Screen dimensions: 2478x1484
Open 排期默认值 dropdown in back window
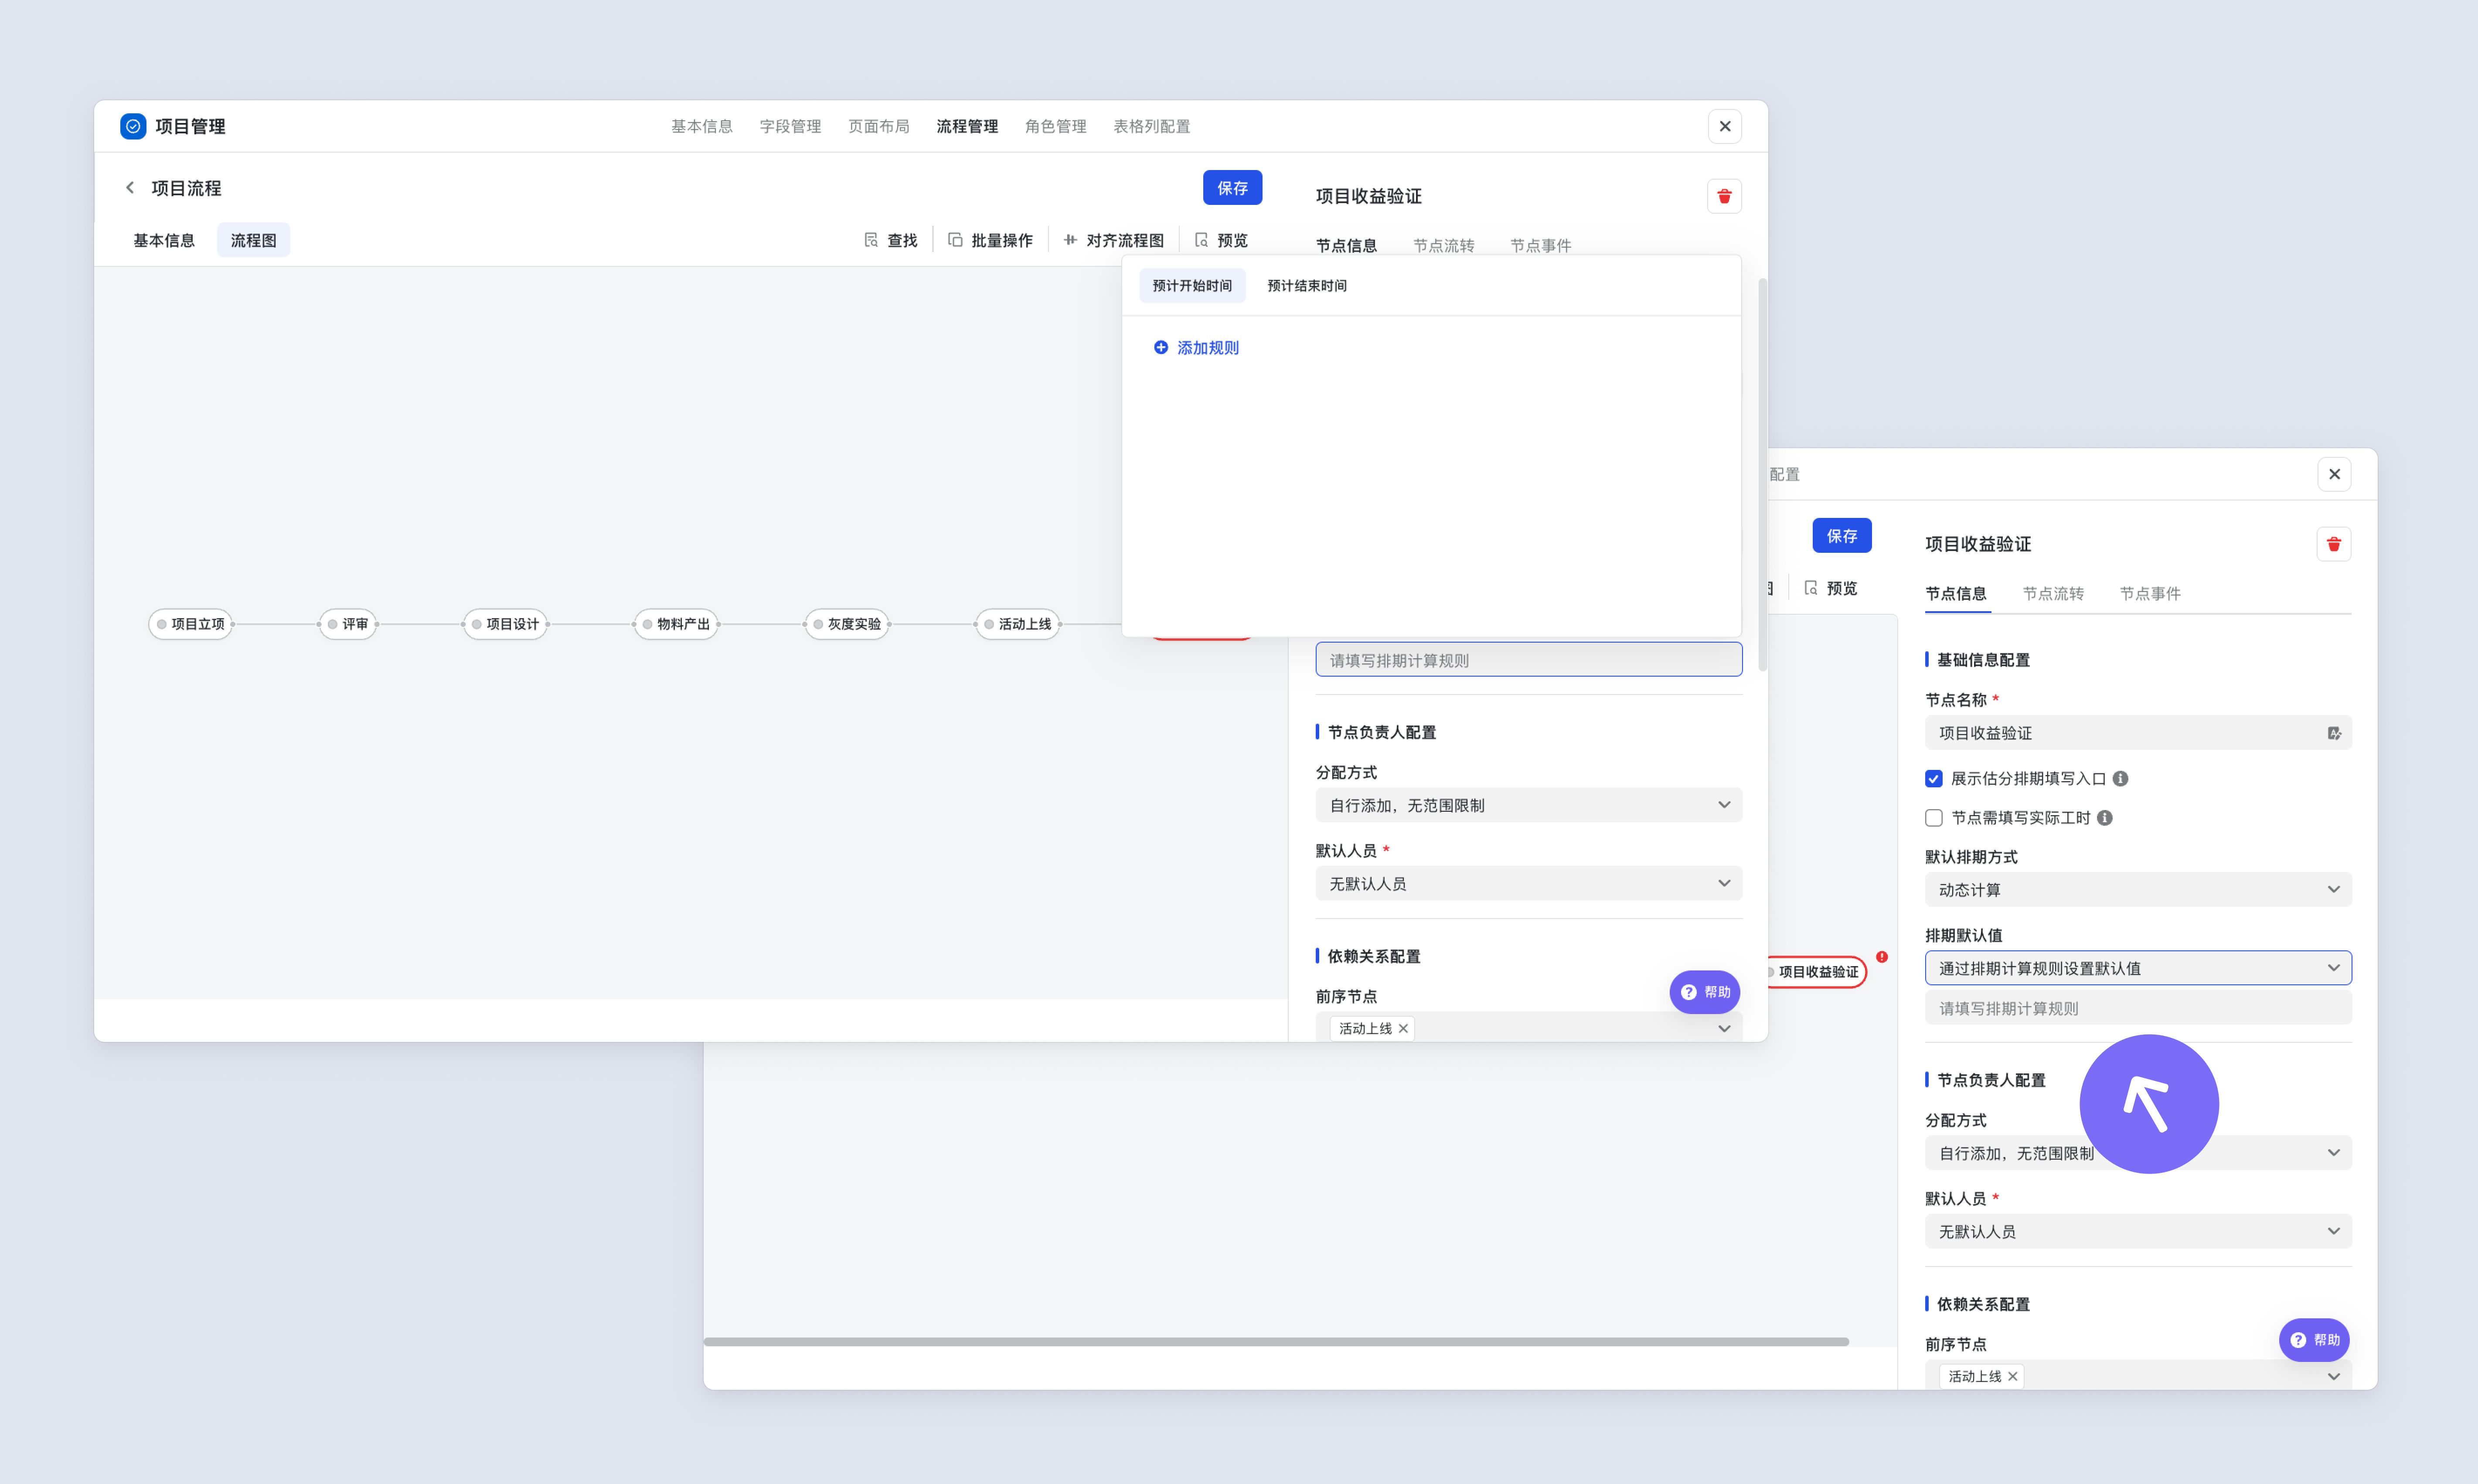coord(2138,968)
